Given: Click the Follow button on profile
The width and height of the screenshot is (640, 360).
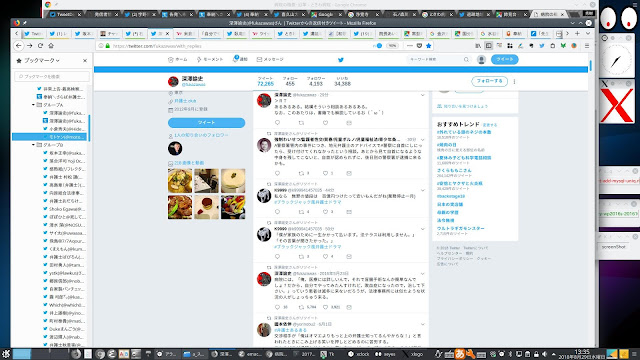Looking at the screenshot, I should (489, 81).
